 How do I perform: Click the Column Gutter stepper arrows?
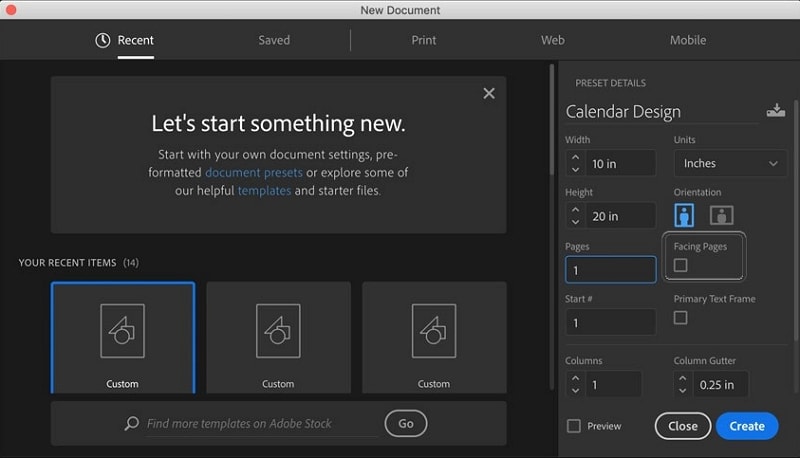tap(683, 384)
